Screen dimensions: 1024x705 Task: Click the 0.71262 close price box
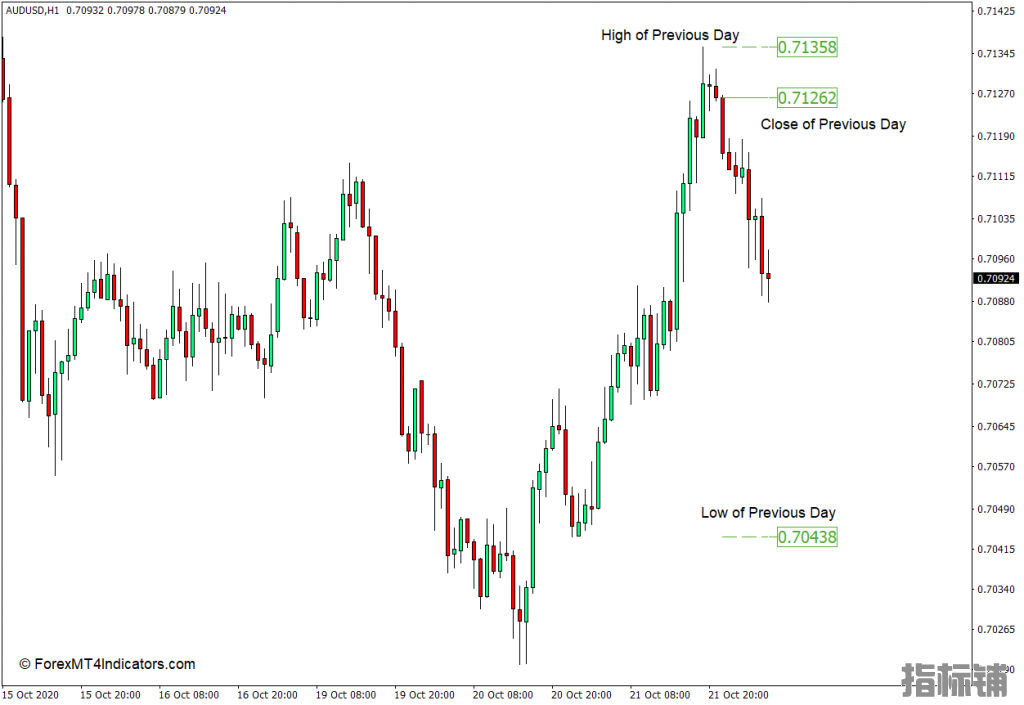[x=807, y=98]
